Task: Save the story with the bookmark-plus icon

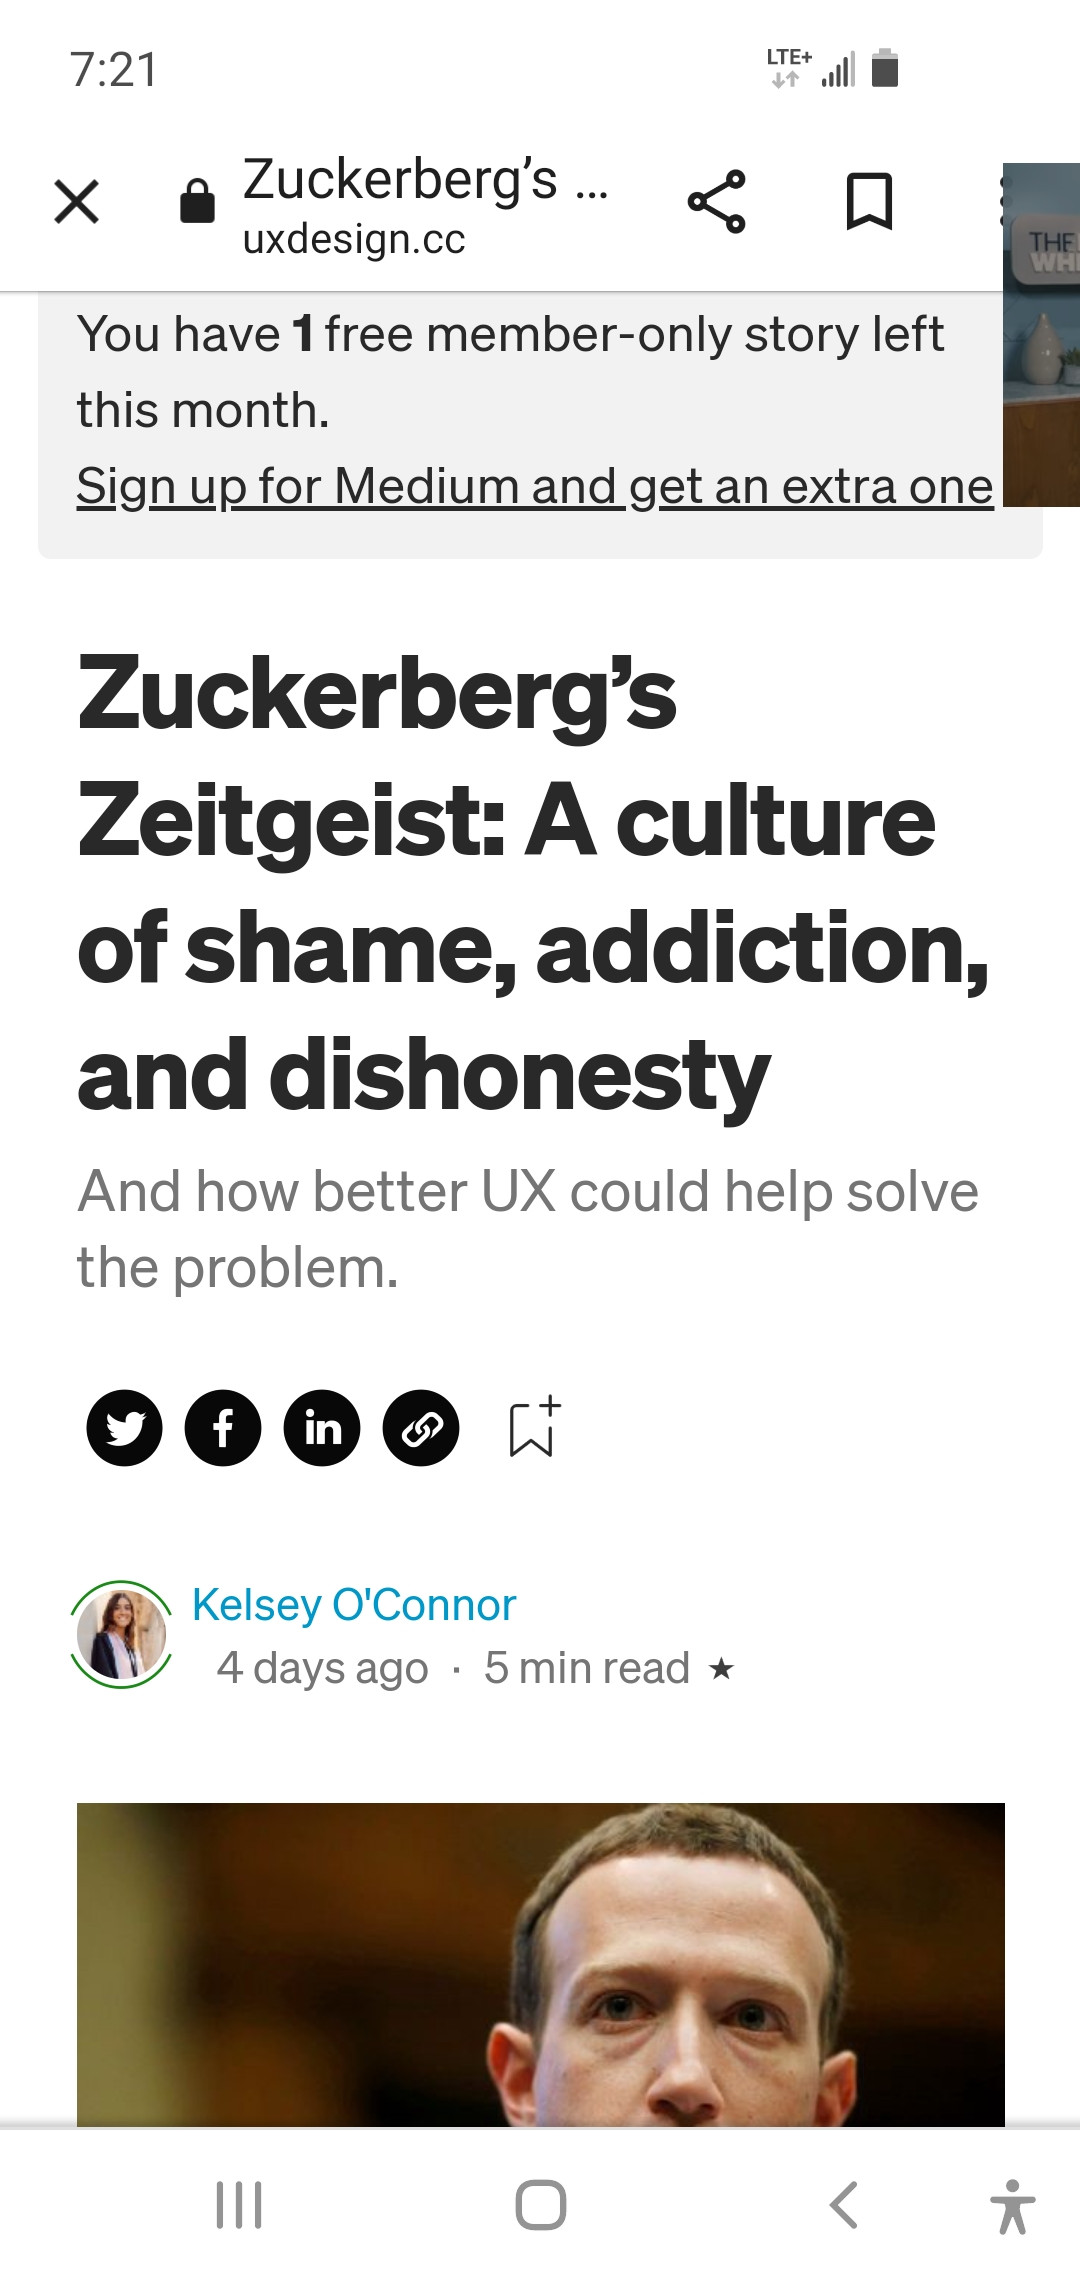Action: [x=534, y=1427]
